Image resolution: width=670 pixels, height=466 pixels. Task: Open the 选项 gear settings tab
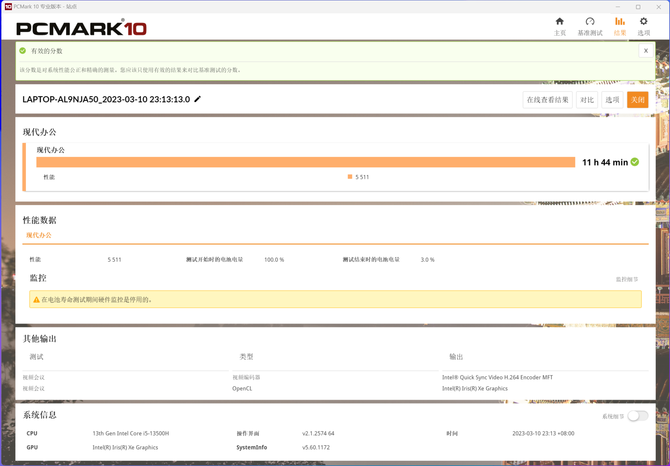point(644,26)
